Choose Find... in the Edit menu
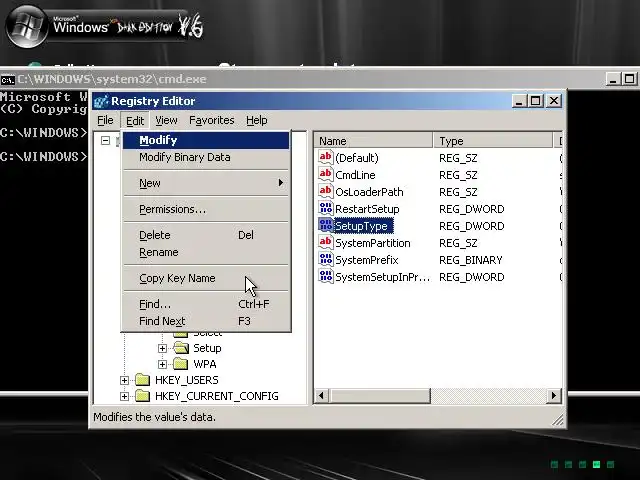The height and width of the screenshot is (480, 640). (x=206, y=304)
